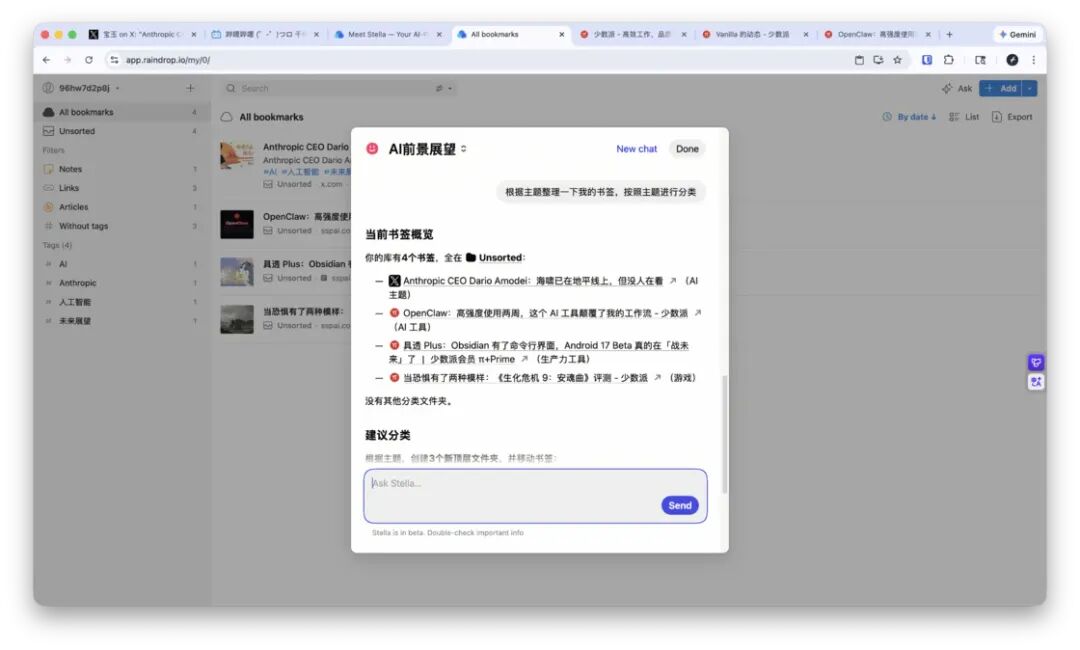Select the Anthropic tag in sidebar
The width and height of the screenshot is (1080, 650).
(121, 283)
